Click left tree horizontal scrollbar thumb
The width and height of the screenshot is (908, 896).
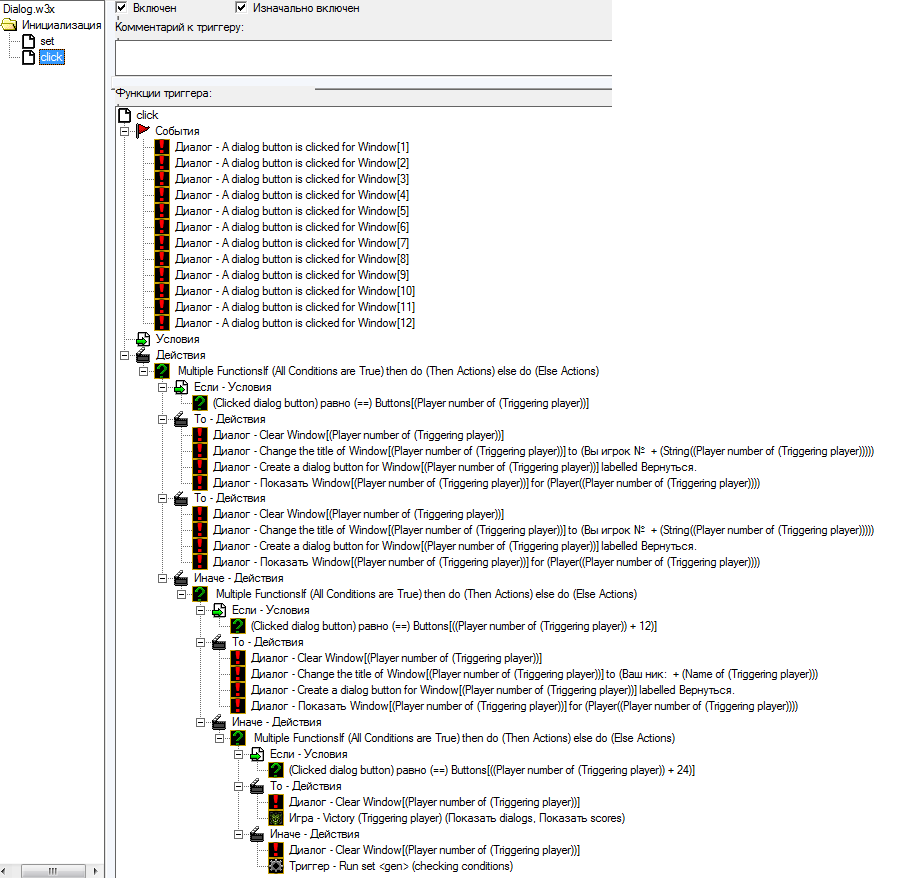53,871
